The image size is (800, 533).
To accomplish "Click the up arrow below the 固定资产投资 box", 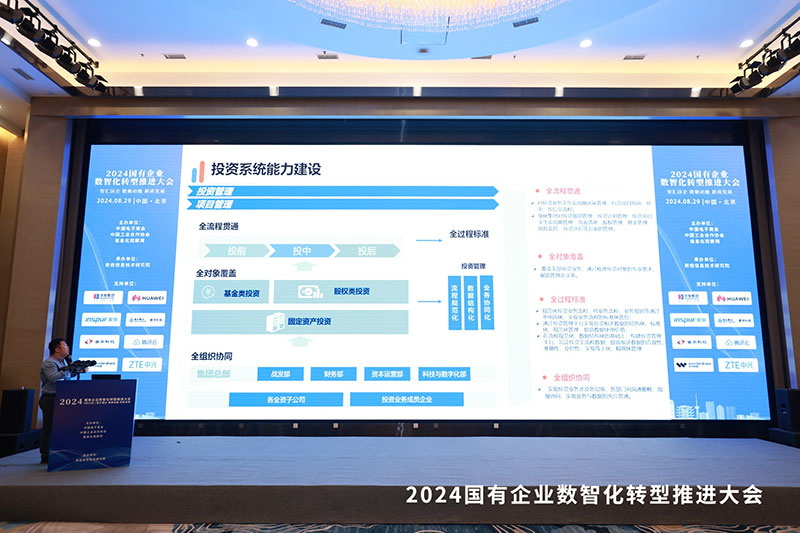I will click(x=299, y=341).
